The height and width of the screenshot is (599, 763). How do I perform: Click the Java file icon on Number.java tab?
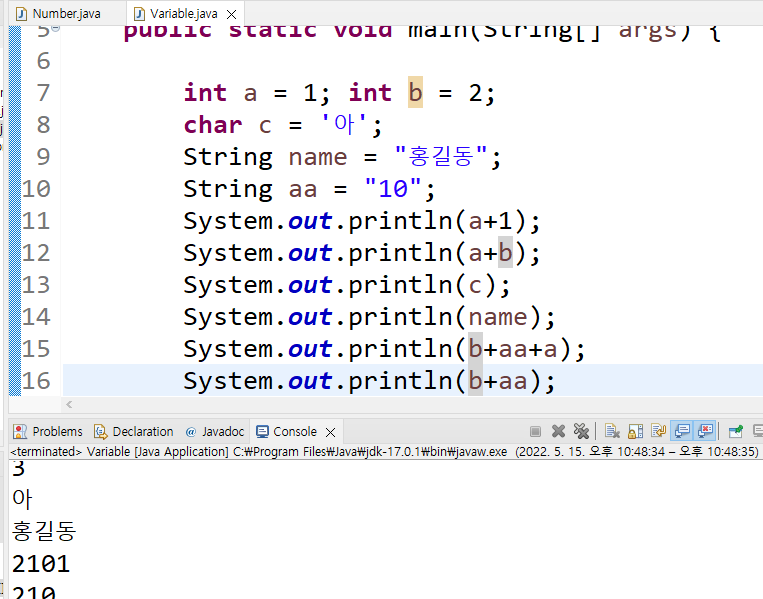coord(21,14)
